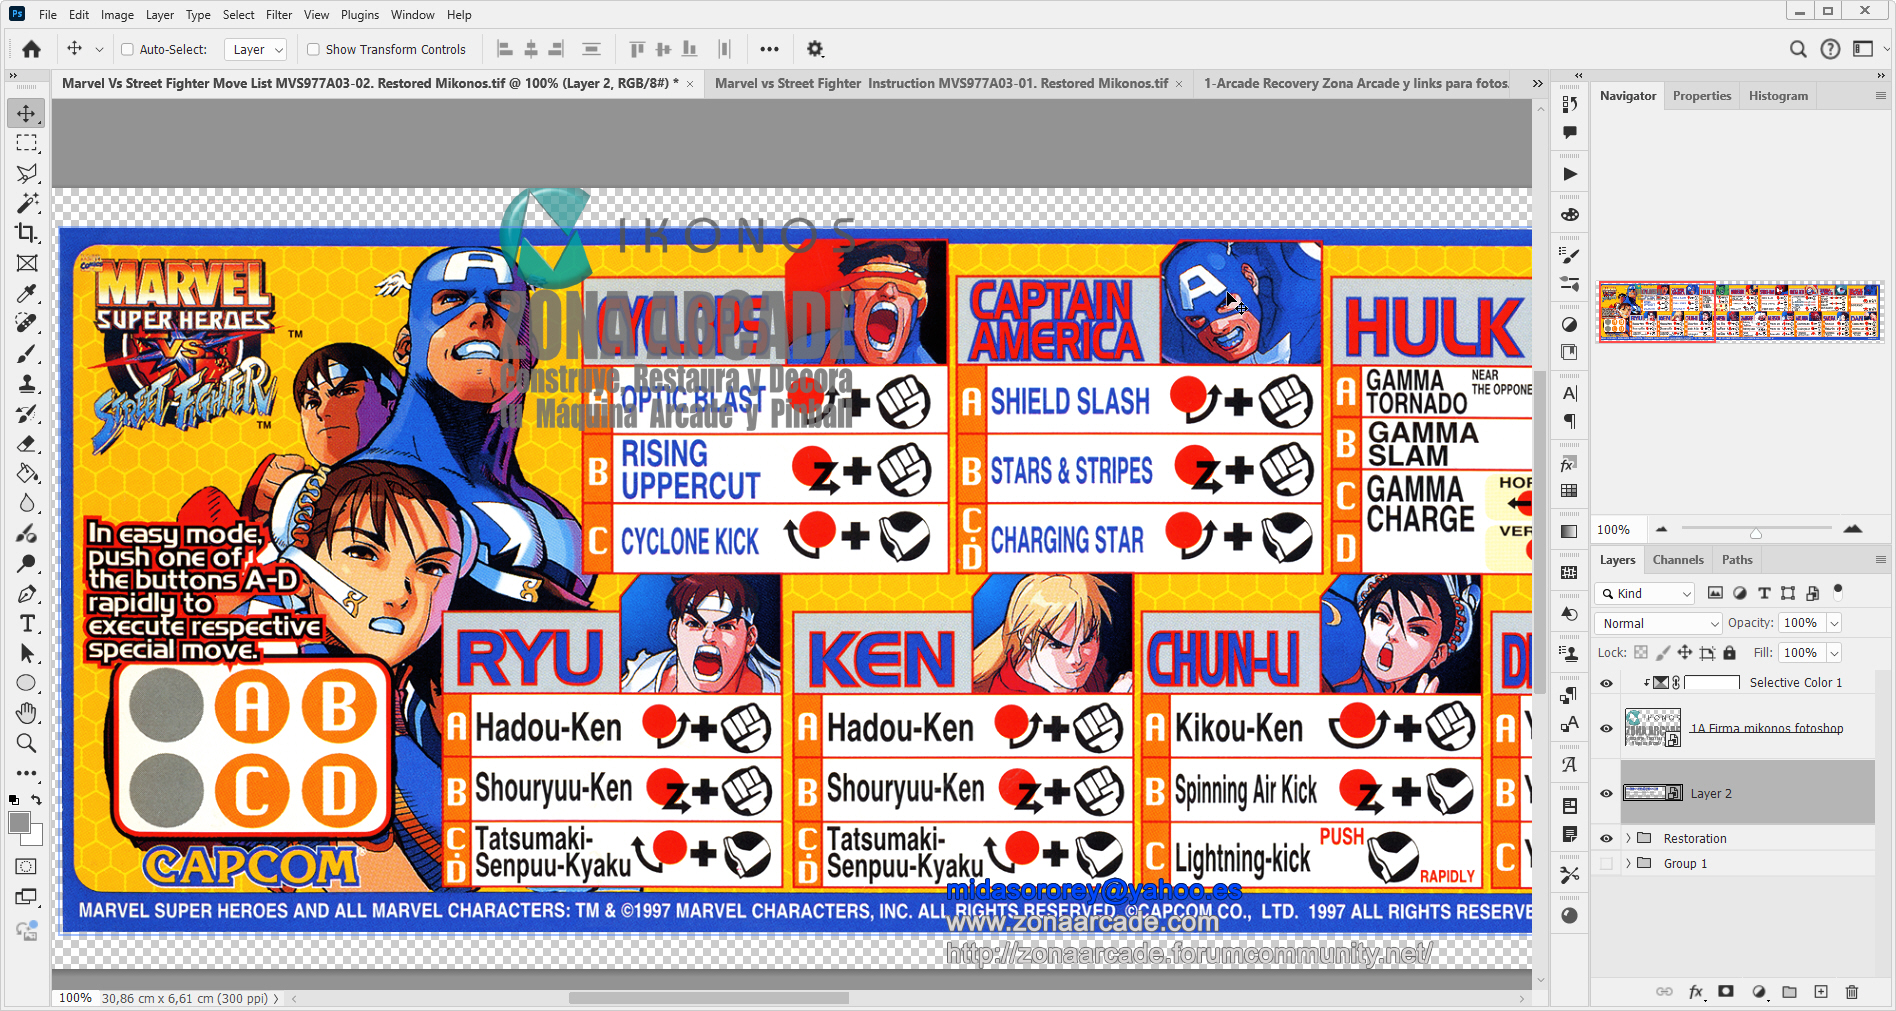The image size is (1896, 1011).
Task: Expand the Restoration layer group
Action: (1628, 838)
